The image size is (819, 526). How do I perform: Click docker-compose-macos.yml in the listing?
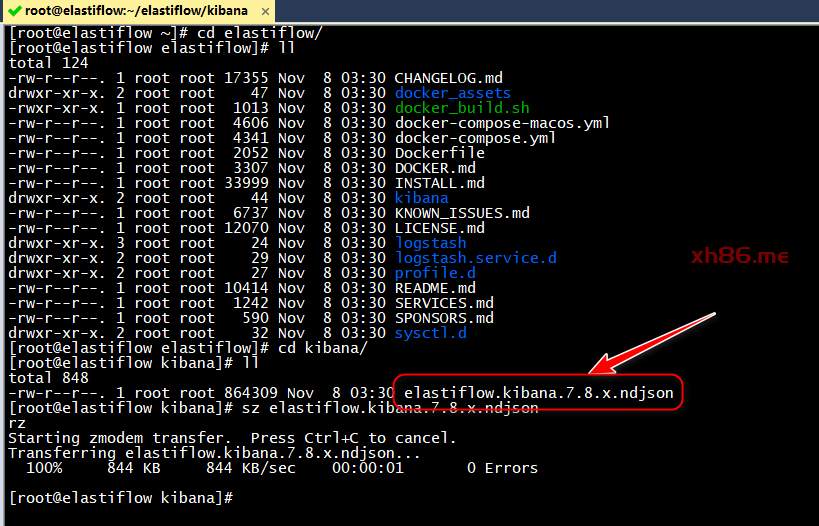502,123
